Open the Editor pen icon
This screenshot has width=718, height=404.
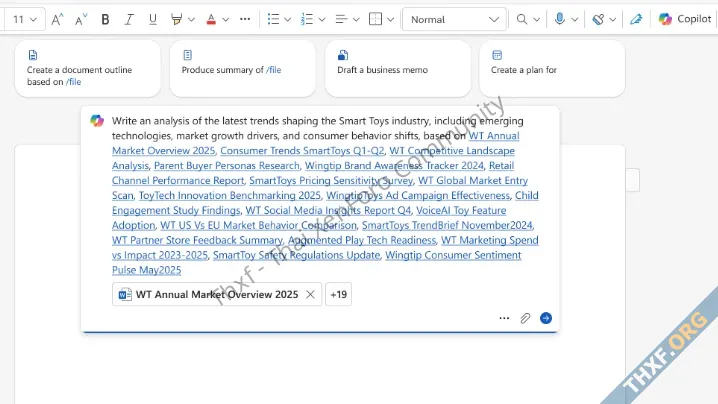(636, 19)
